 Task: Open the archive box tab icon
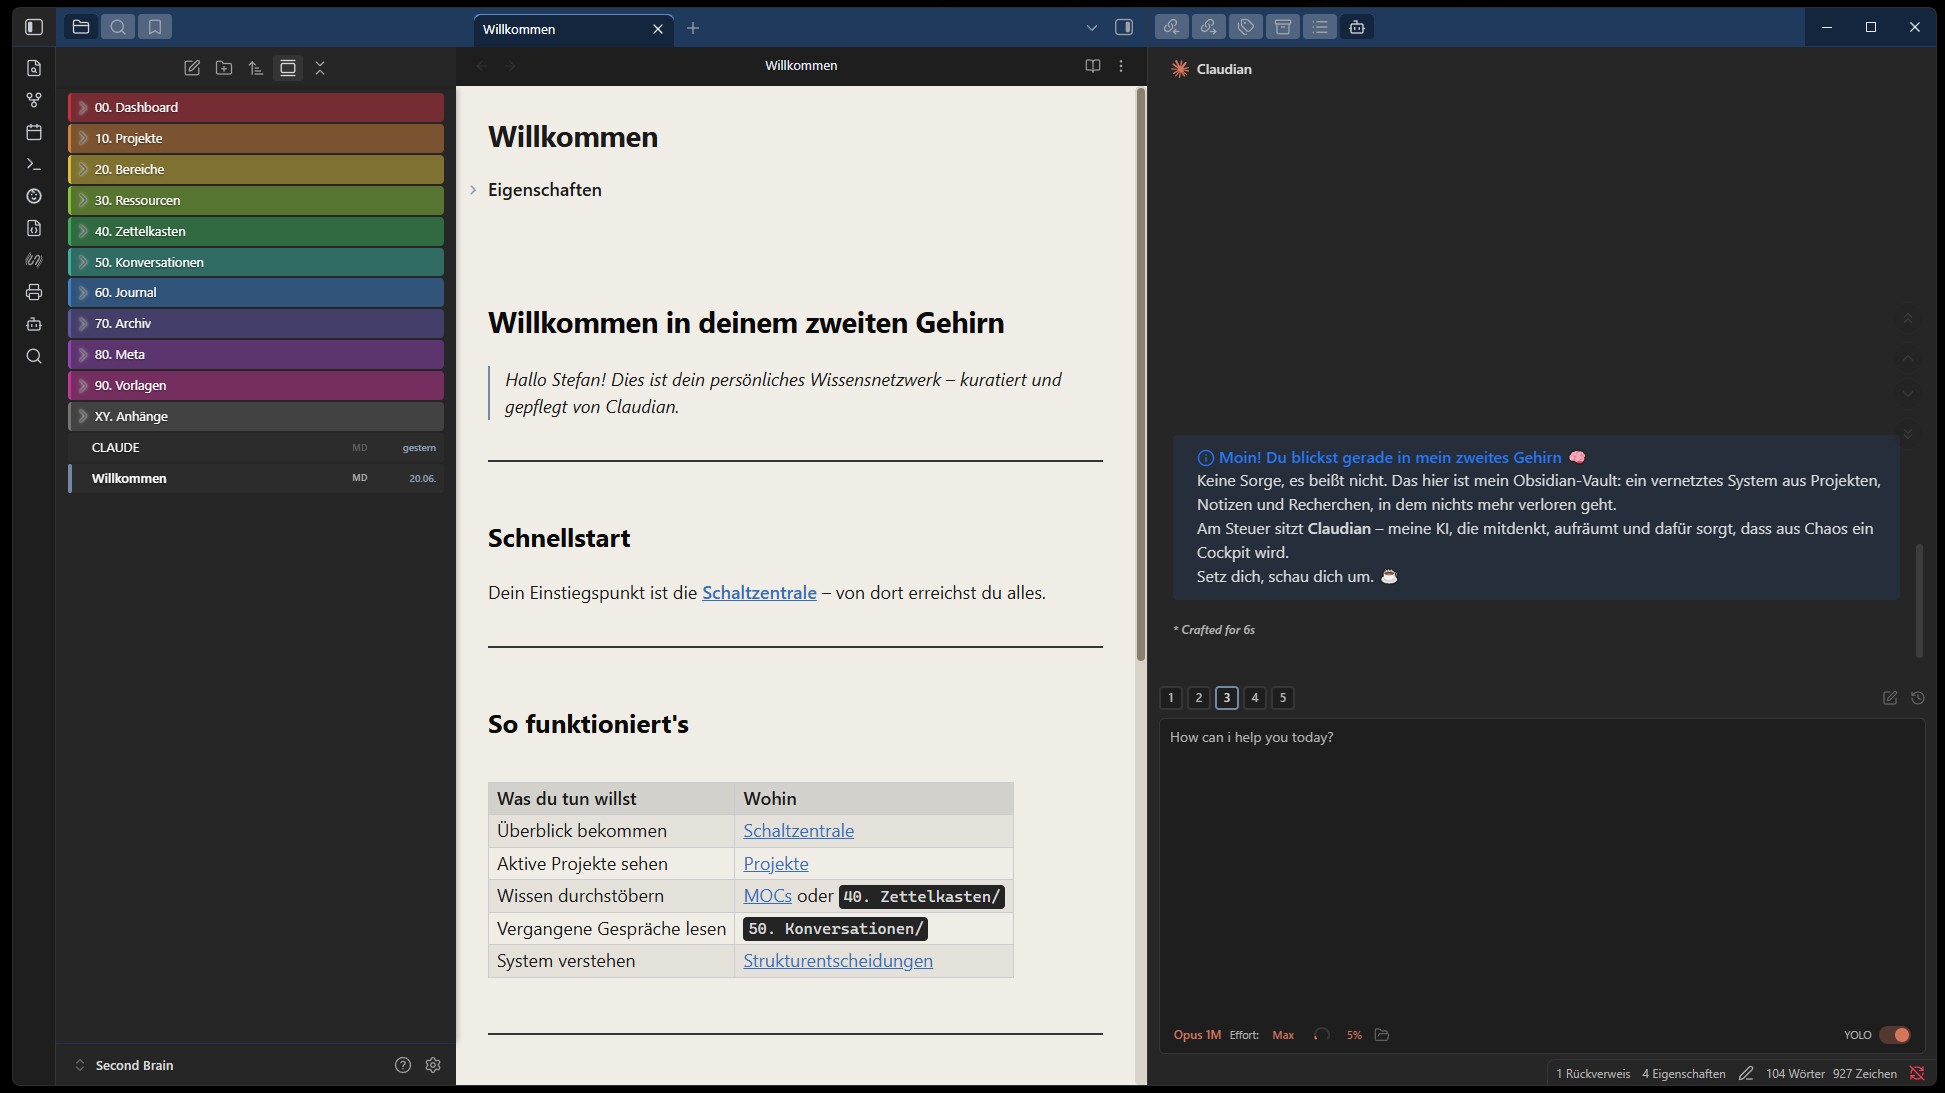(1283, 27)
